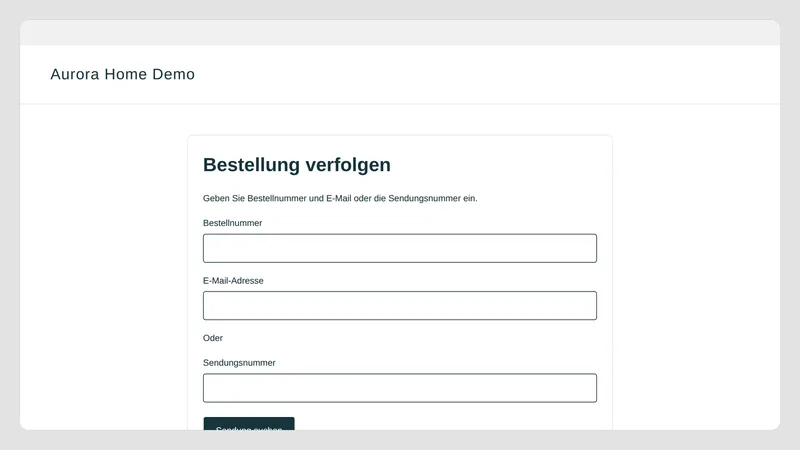
Task: Select the Sendungsnummer field label
Action: [239, 363]
